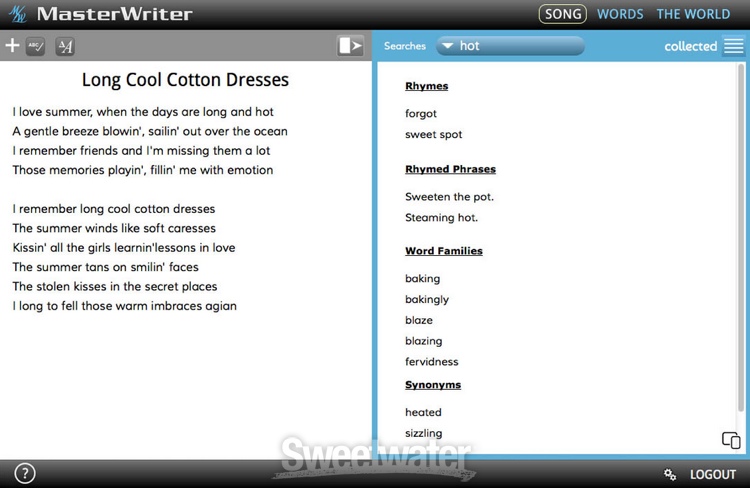Open the collected list menu icon

[x=734, y=46]
